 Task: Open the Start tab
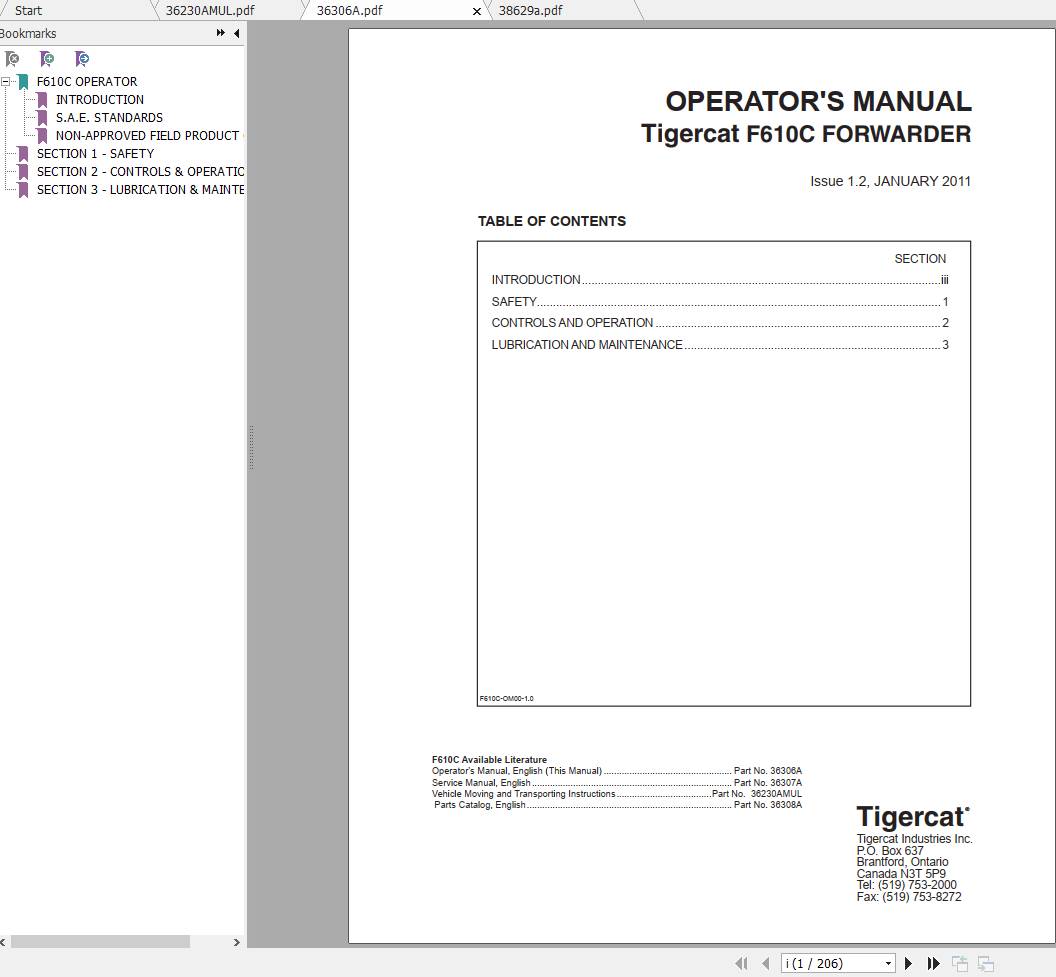pyautogui.click(x=28, y=10)
